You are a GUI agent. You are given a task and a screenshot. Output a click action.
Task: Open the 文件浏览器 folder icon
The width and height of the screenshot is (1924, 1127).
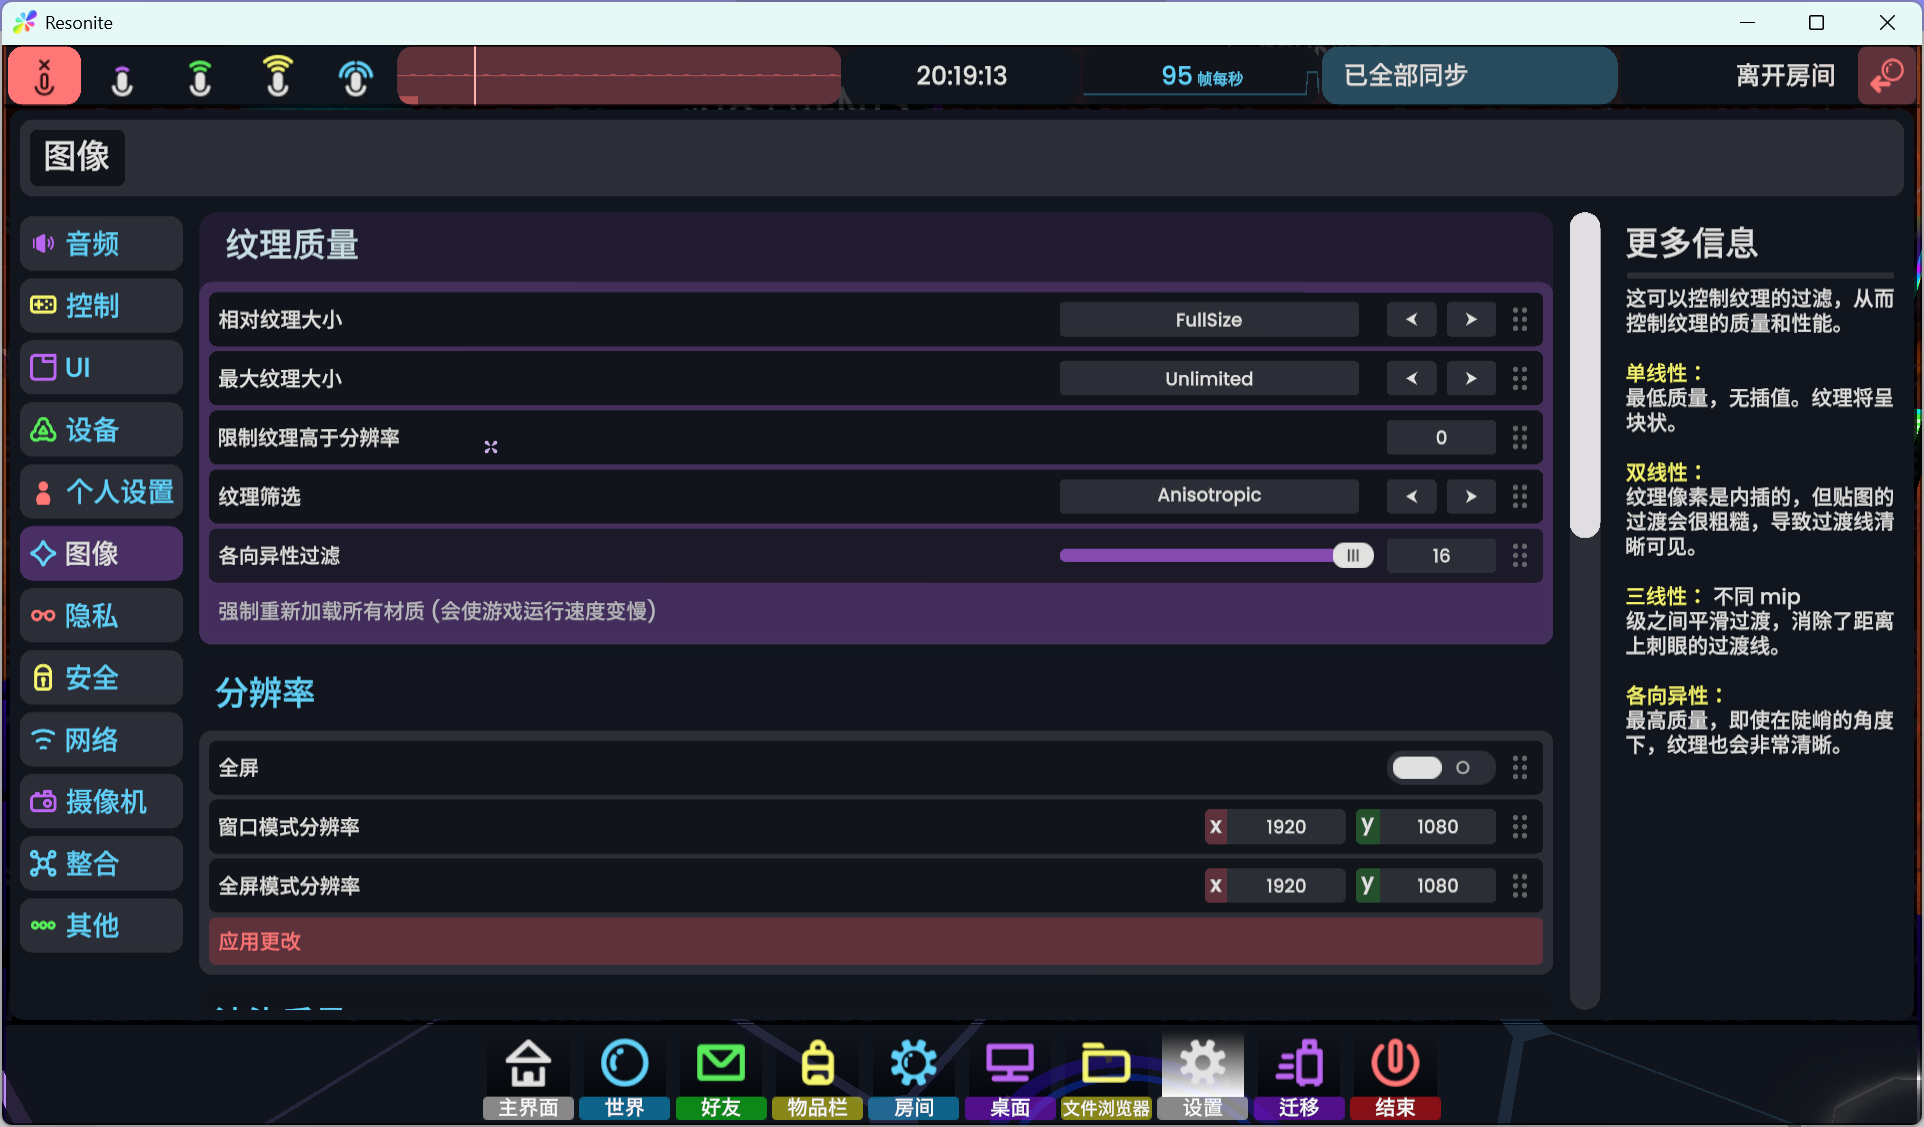1106,1078
